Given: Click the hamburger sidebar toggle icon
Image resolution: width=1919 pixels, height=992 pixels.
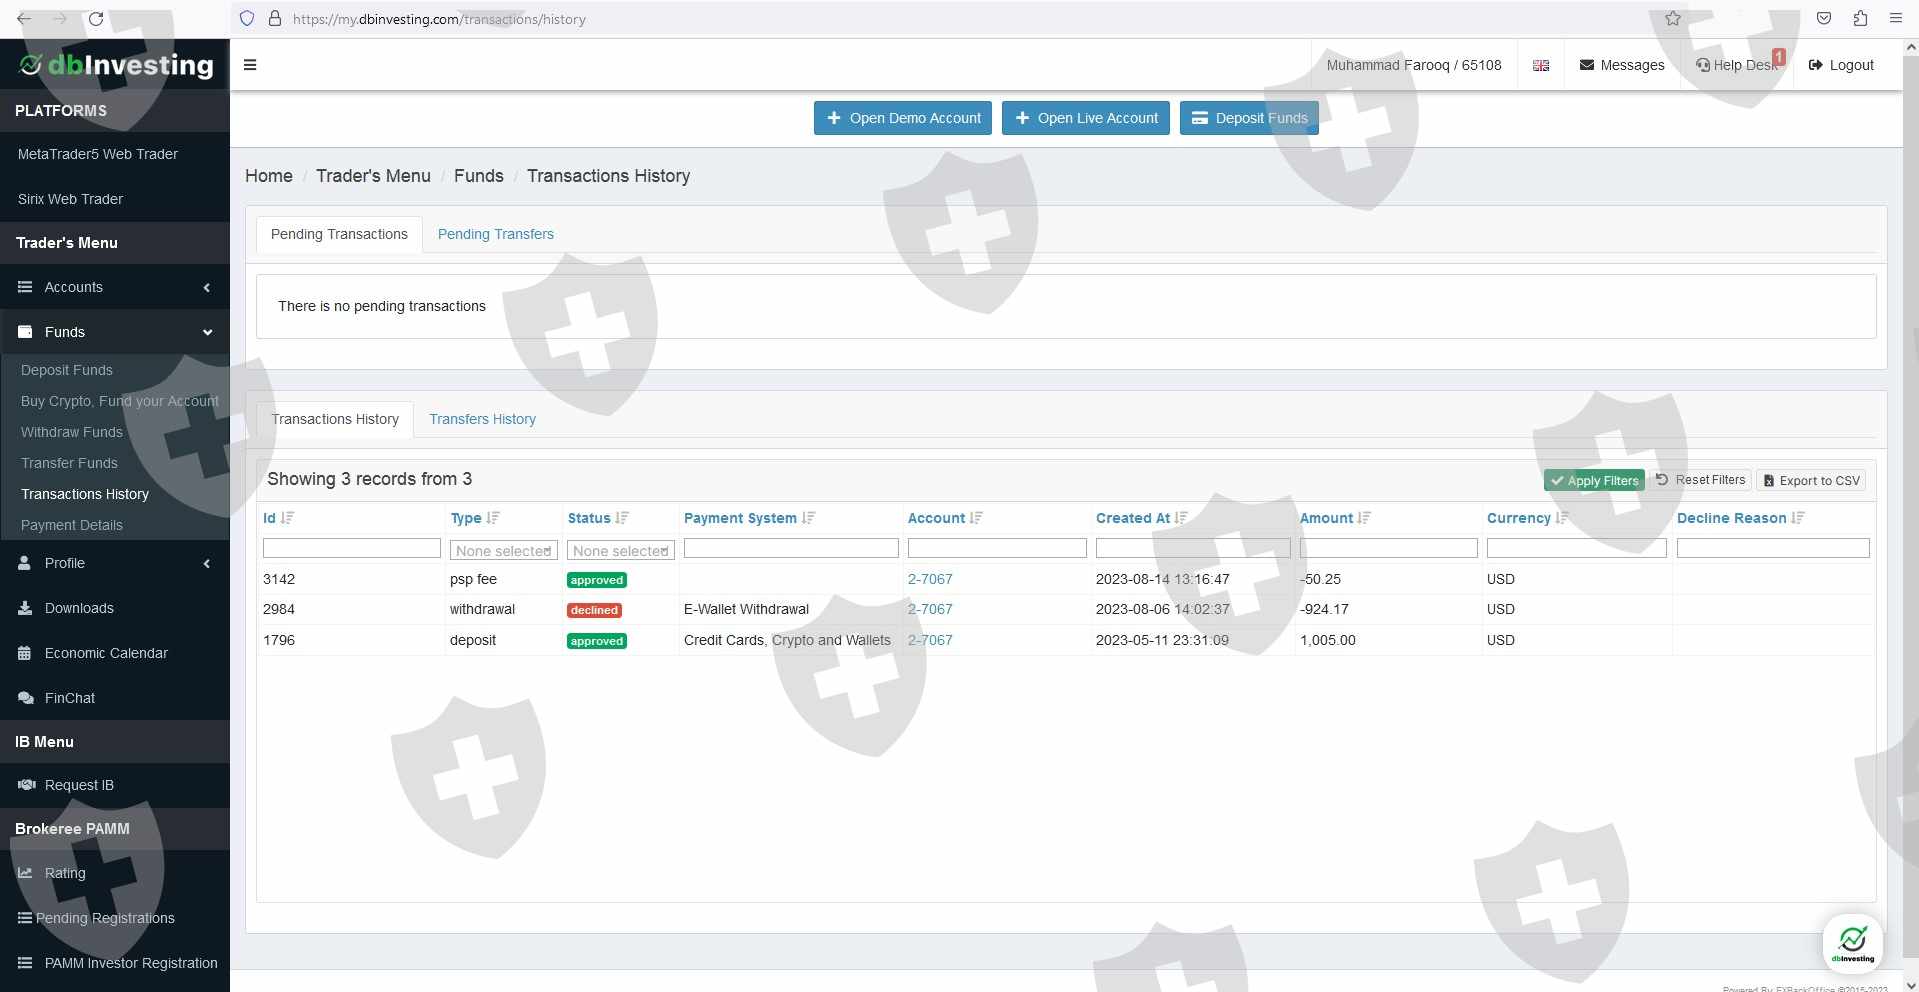Looking at the screenshot, I should 250,65.
